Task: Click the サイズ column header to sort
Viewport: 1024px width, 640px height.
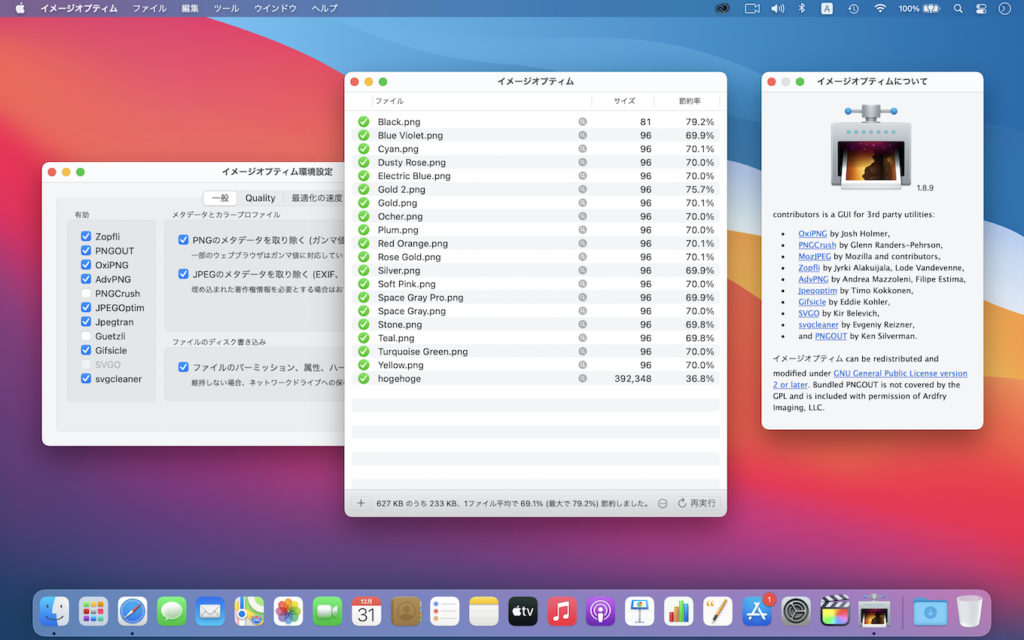Action: point(623,100)
